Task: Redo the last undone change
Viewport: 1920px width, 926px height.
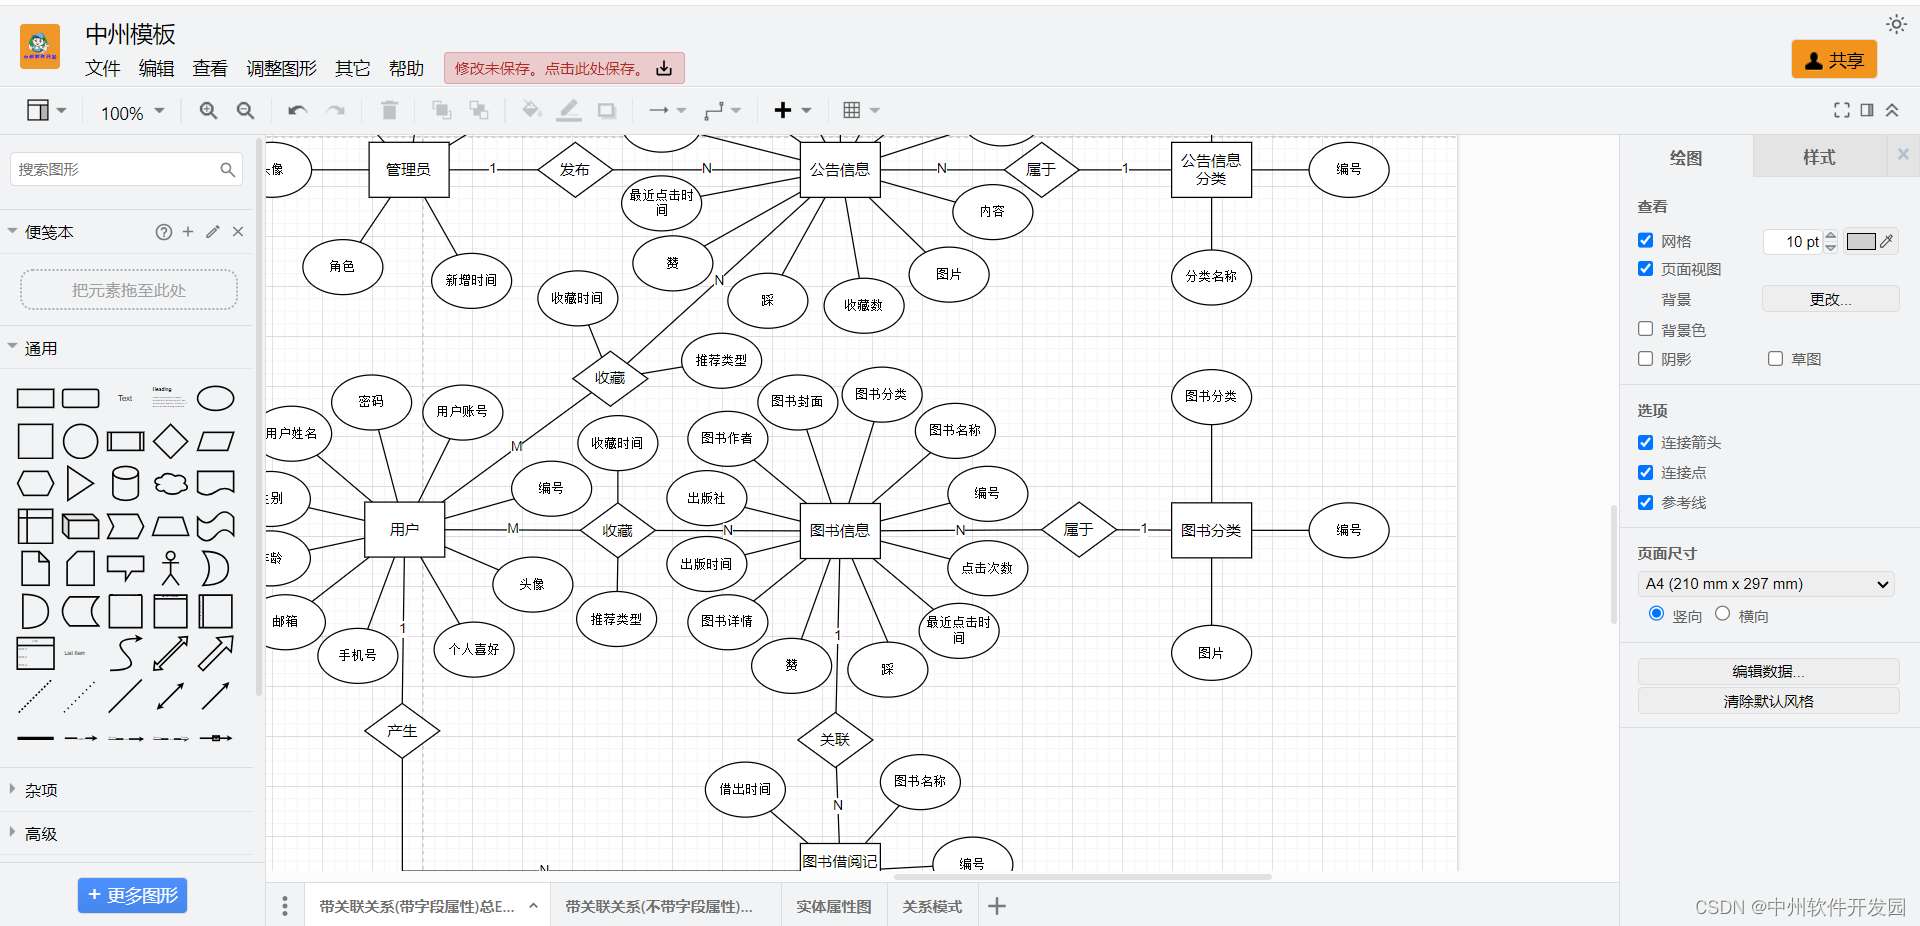Action: 335,111
